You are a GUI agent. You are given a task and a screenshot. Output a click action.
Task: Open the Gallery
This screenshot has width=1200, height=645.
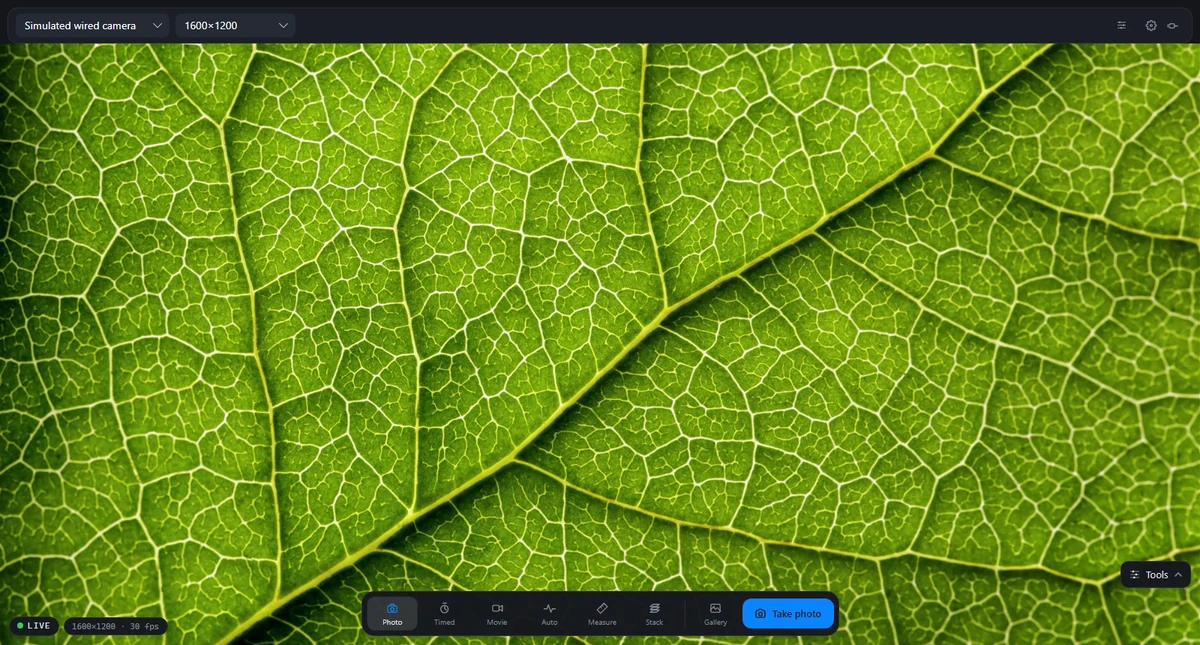point(715,613)
